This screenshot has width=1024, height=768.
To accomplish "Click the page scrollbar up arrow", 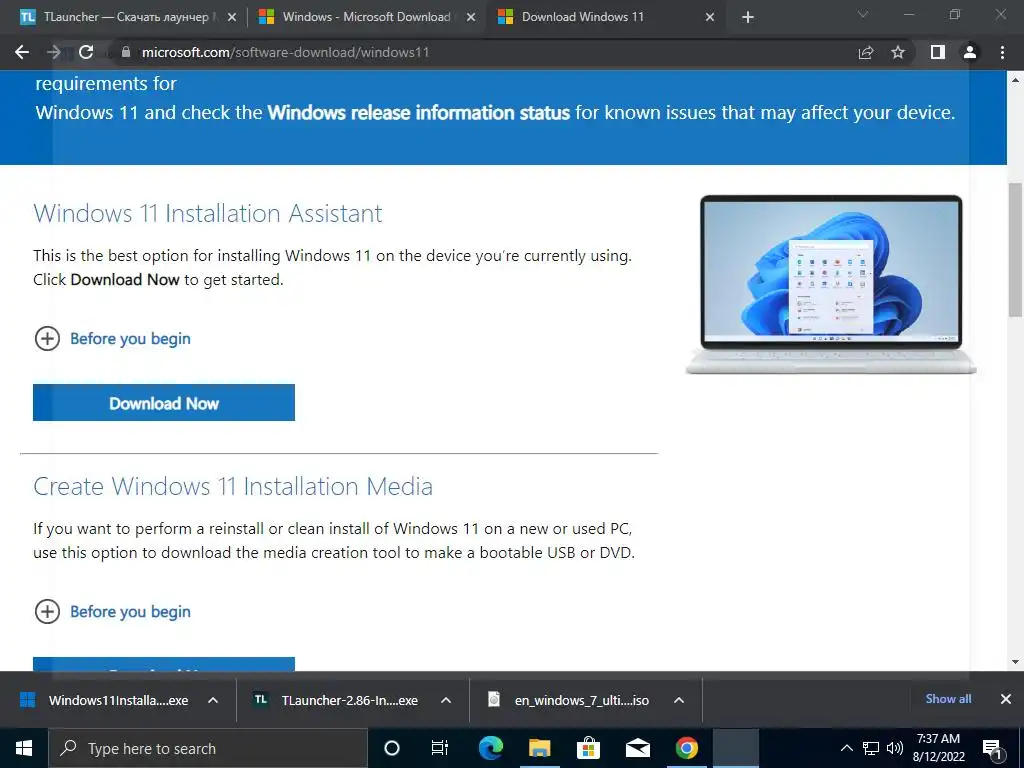I will click(x=1016, y=80).
